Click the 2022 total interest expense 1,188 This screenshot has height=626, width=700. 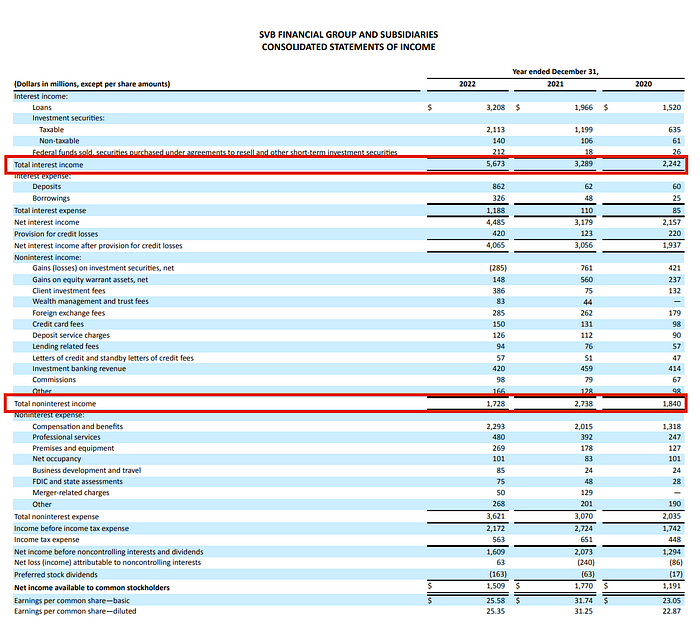pyautogui.click(x=496, y=210)
